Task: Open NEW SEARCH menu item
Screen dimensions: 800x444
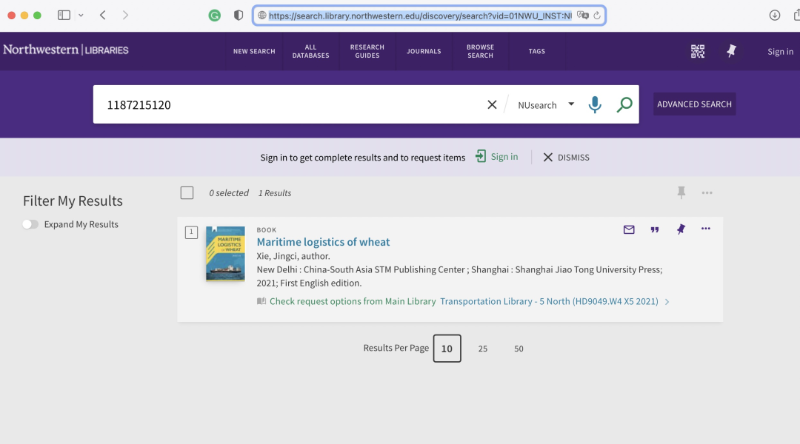Action: (x=254, y=51)
